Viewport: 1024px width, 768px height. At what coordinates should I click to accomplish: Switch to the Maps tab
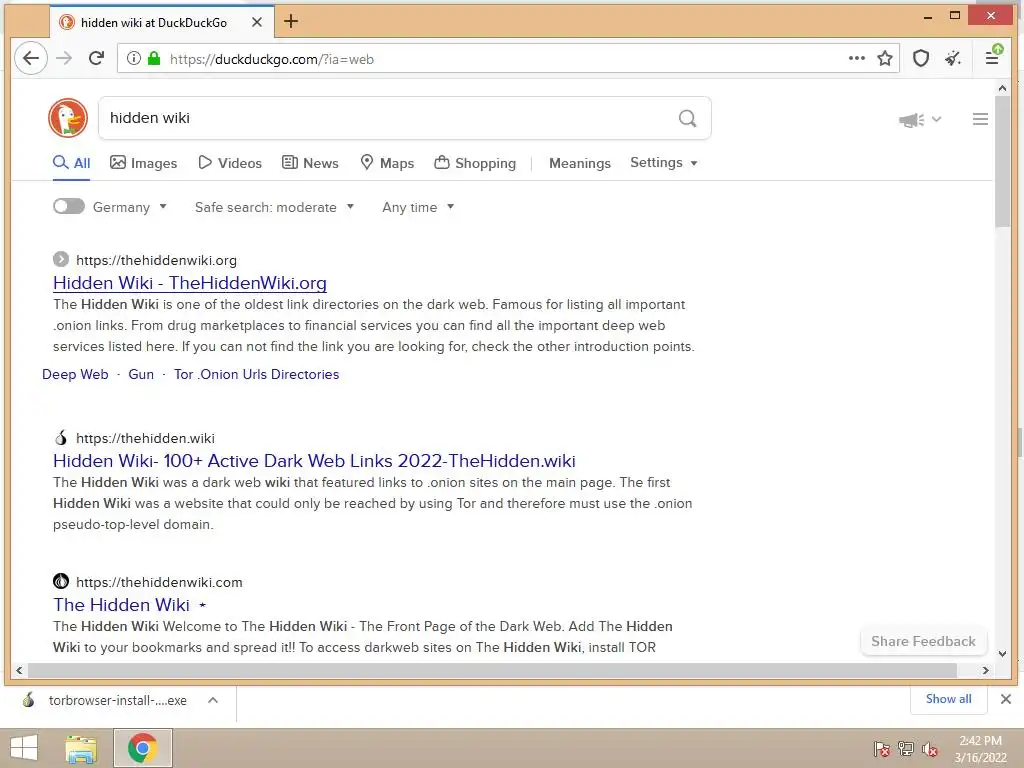(x=387, y=163)
